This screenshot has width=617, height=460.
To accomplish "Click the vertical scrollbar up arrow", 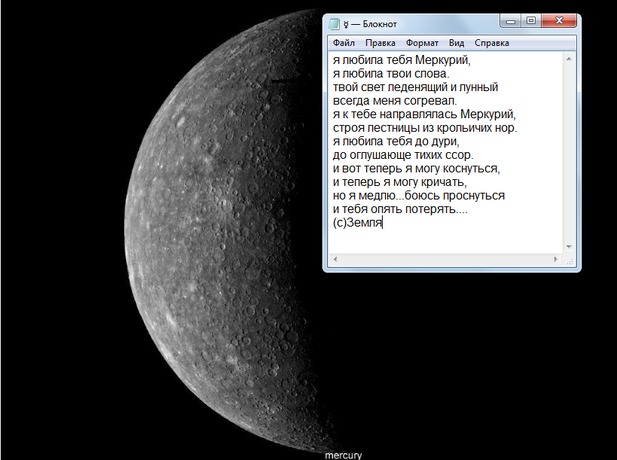I will click(x=569, y=59).
